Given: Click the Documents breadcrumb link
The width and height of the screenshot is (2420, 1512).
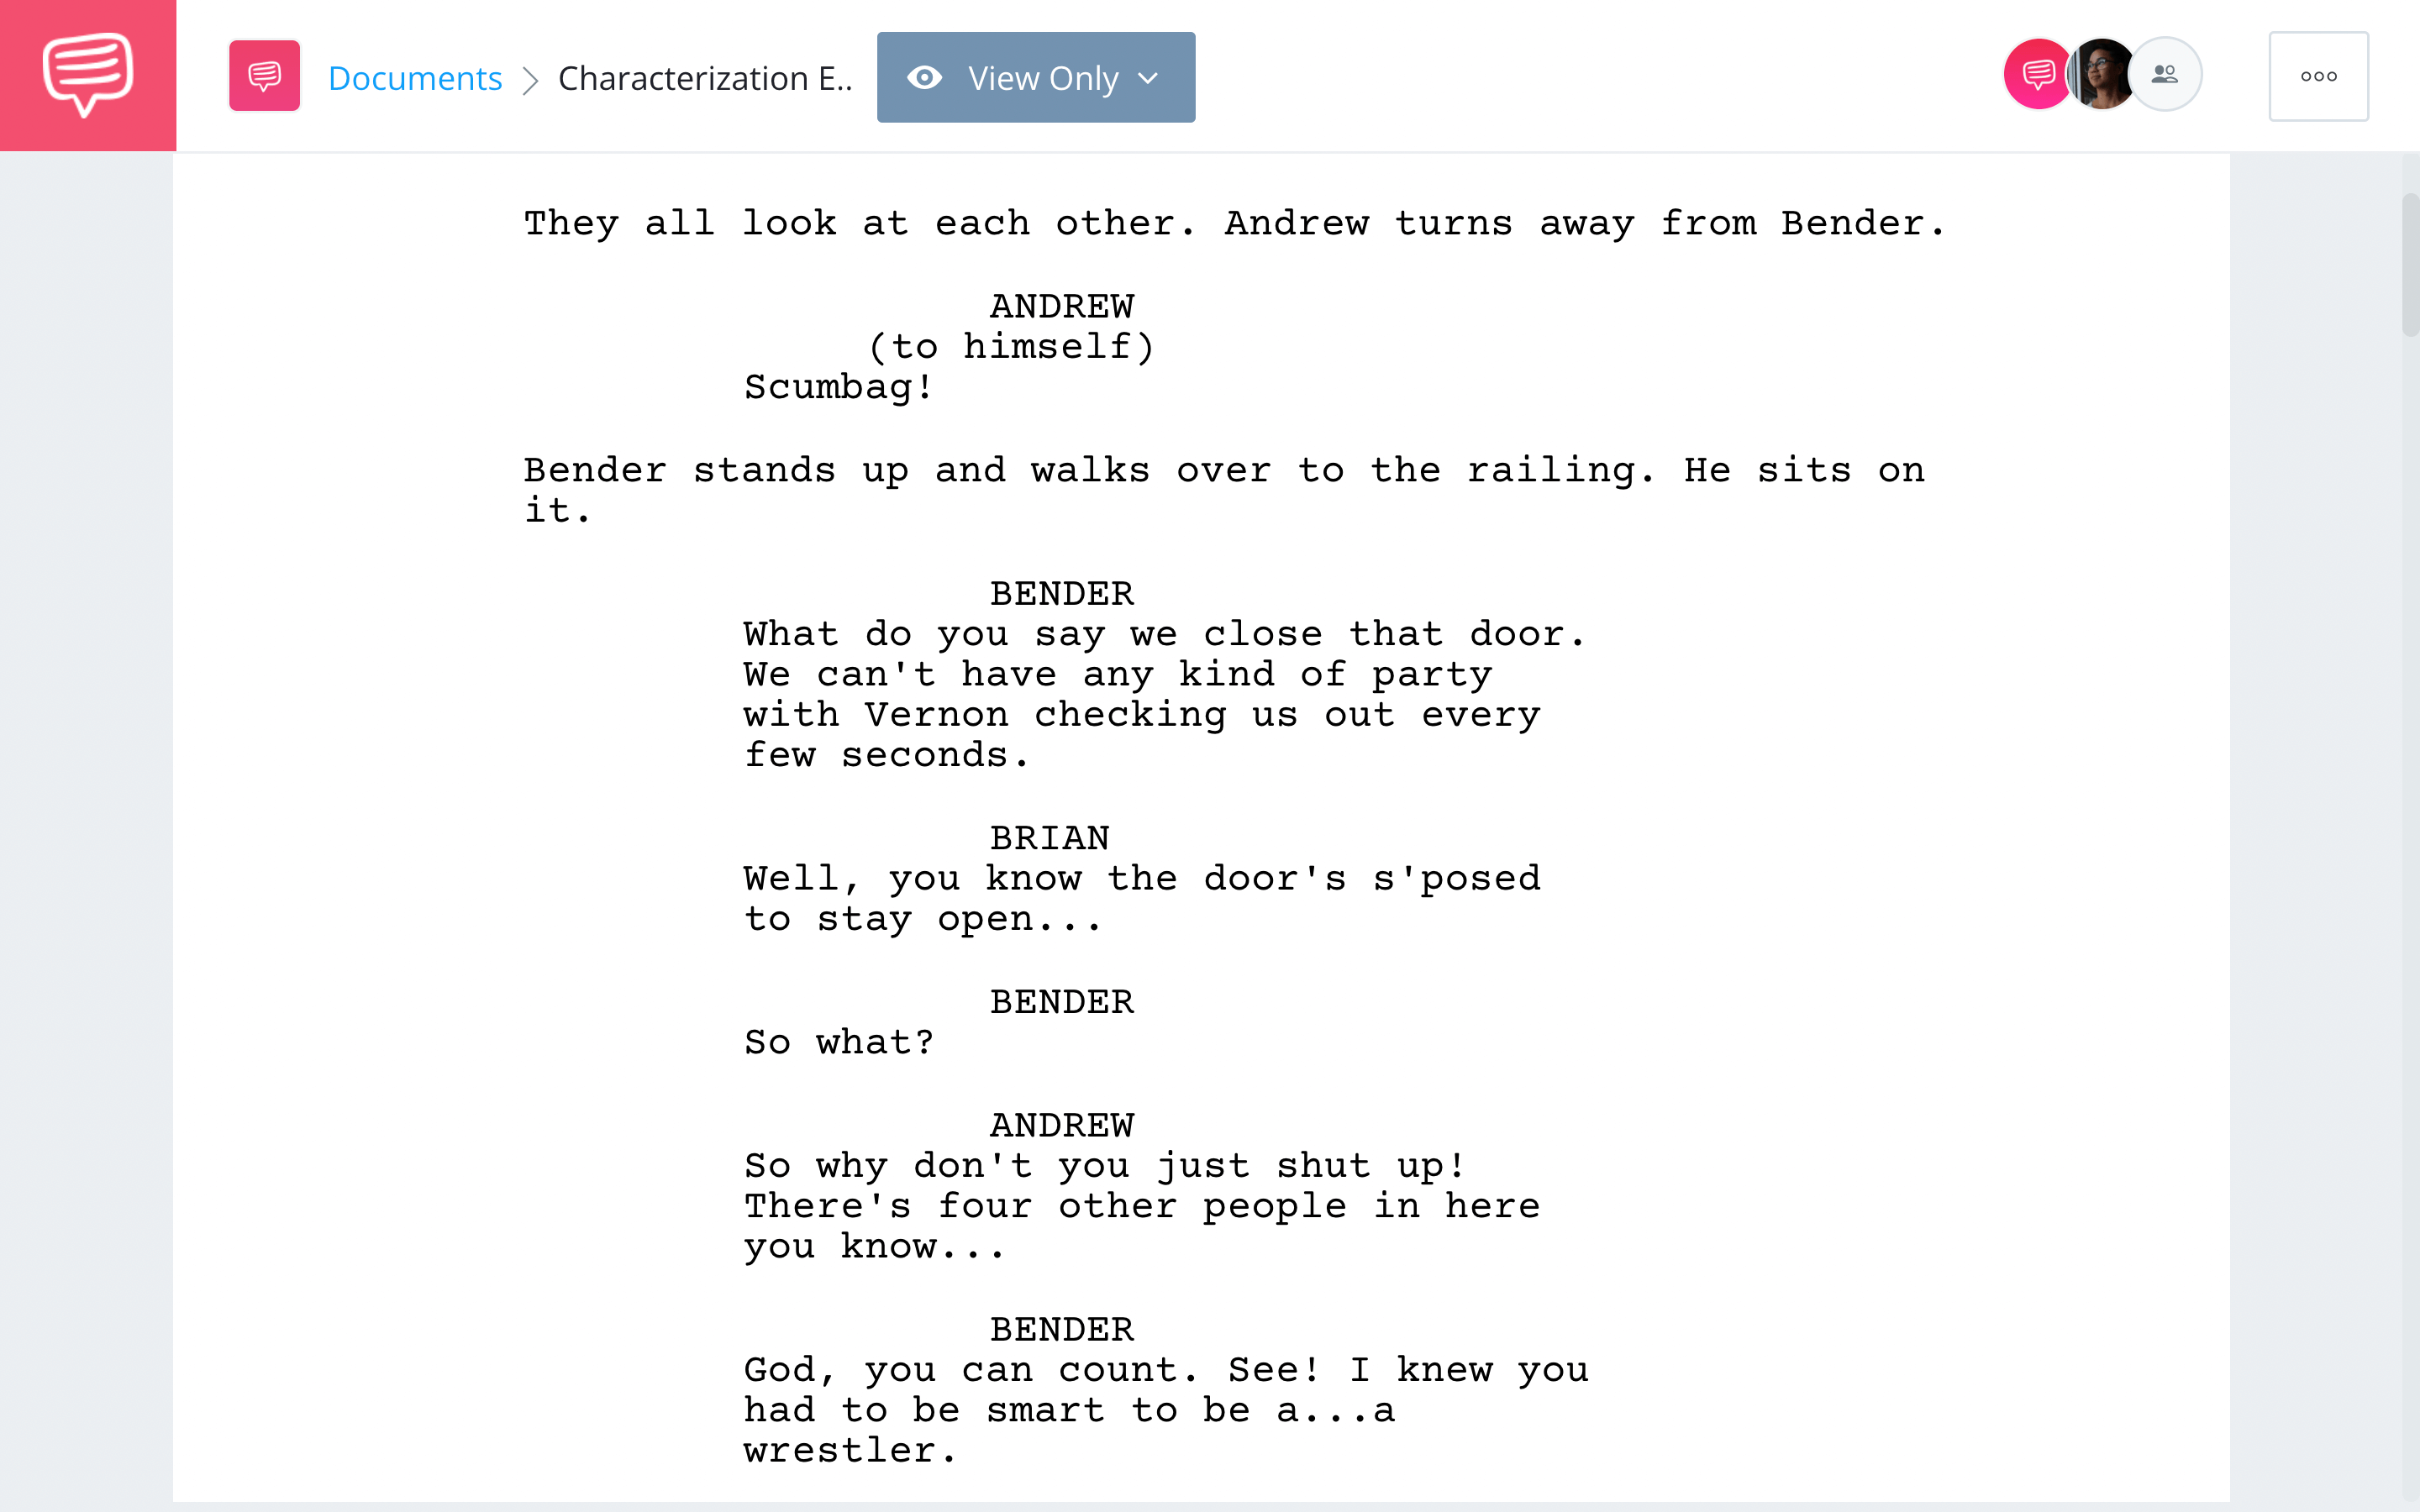Looking at the screenshot, I should coord(413,76).
